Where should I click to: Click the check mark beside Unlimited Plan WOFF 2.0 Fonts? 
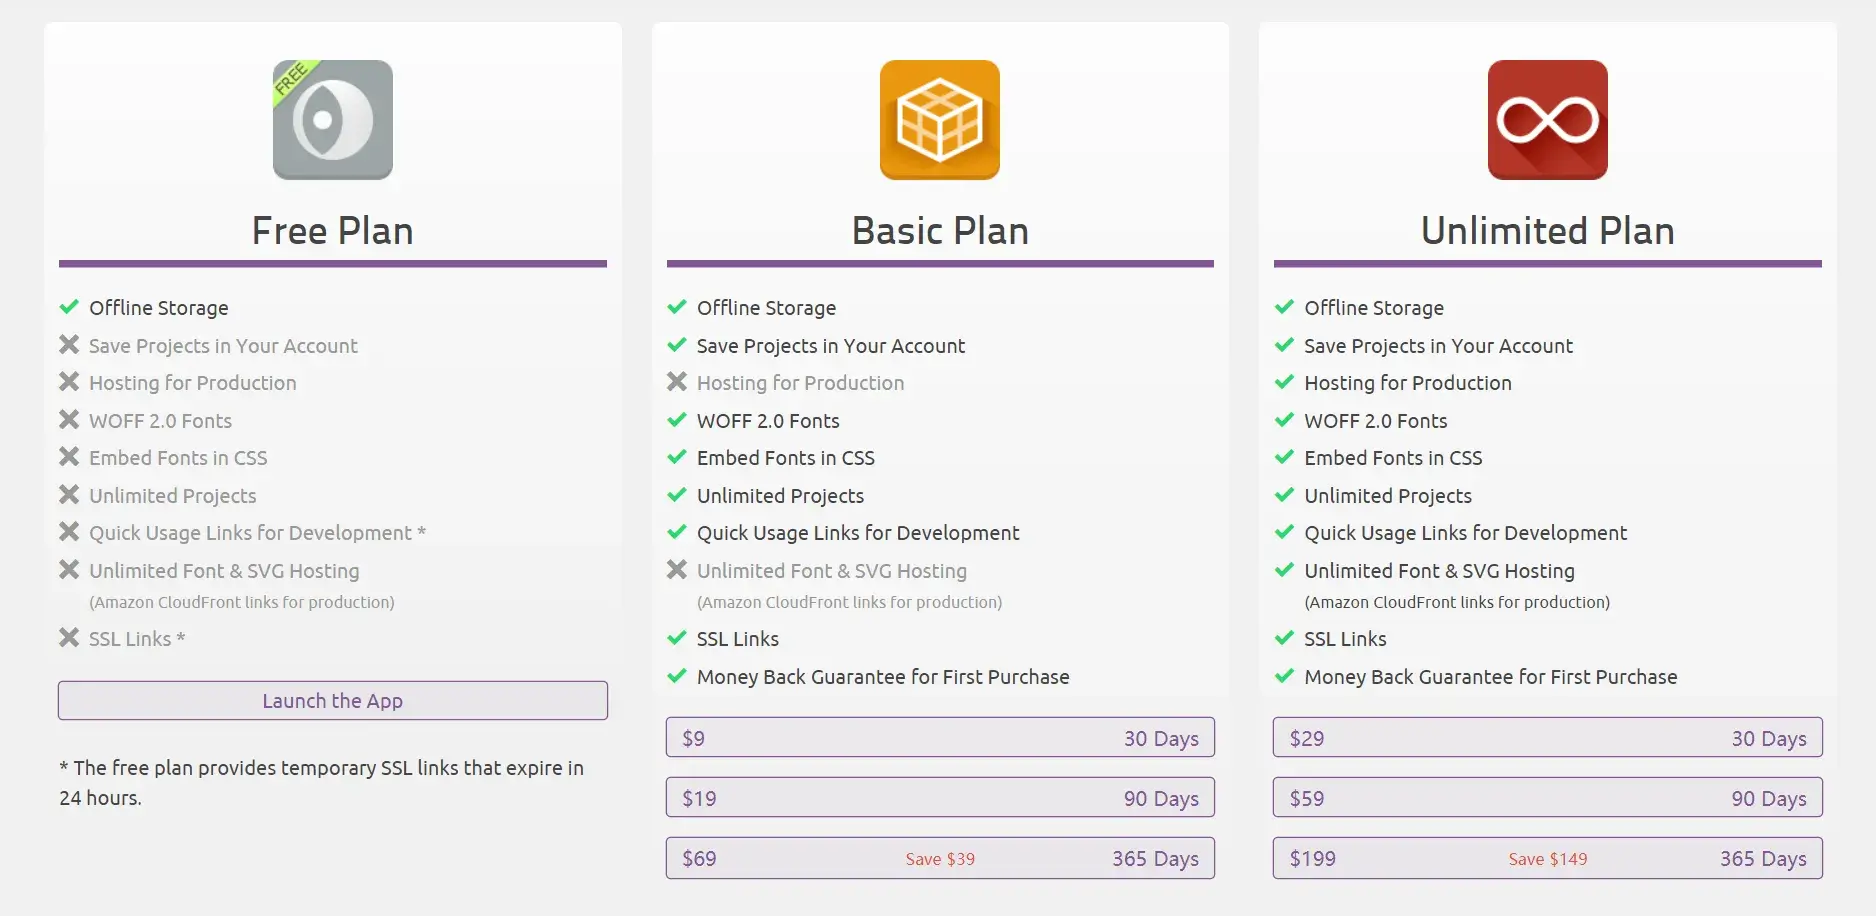1284,420
